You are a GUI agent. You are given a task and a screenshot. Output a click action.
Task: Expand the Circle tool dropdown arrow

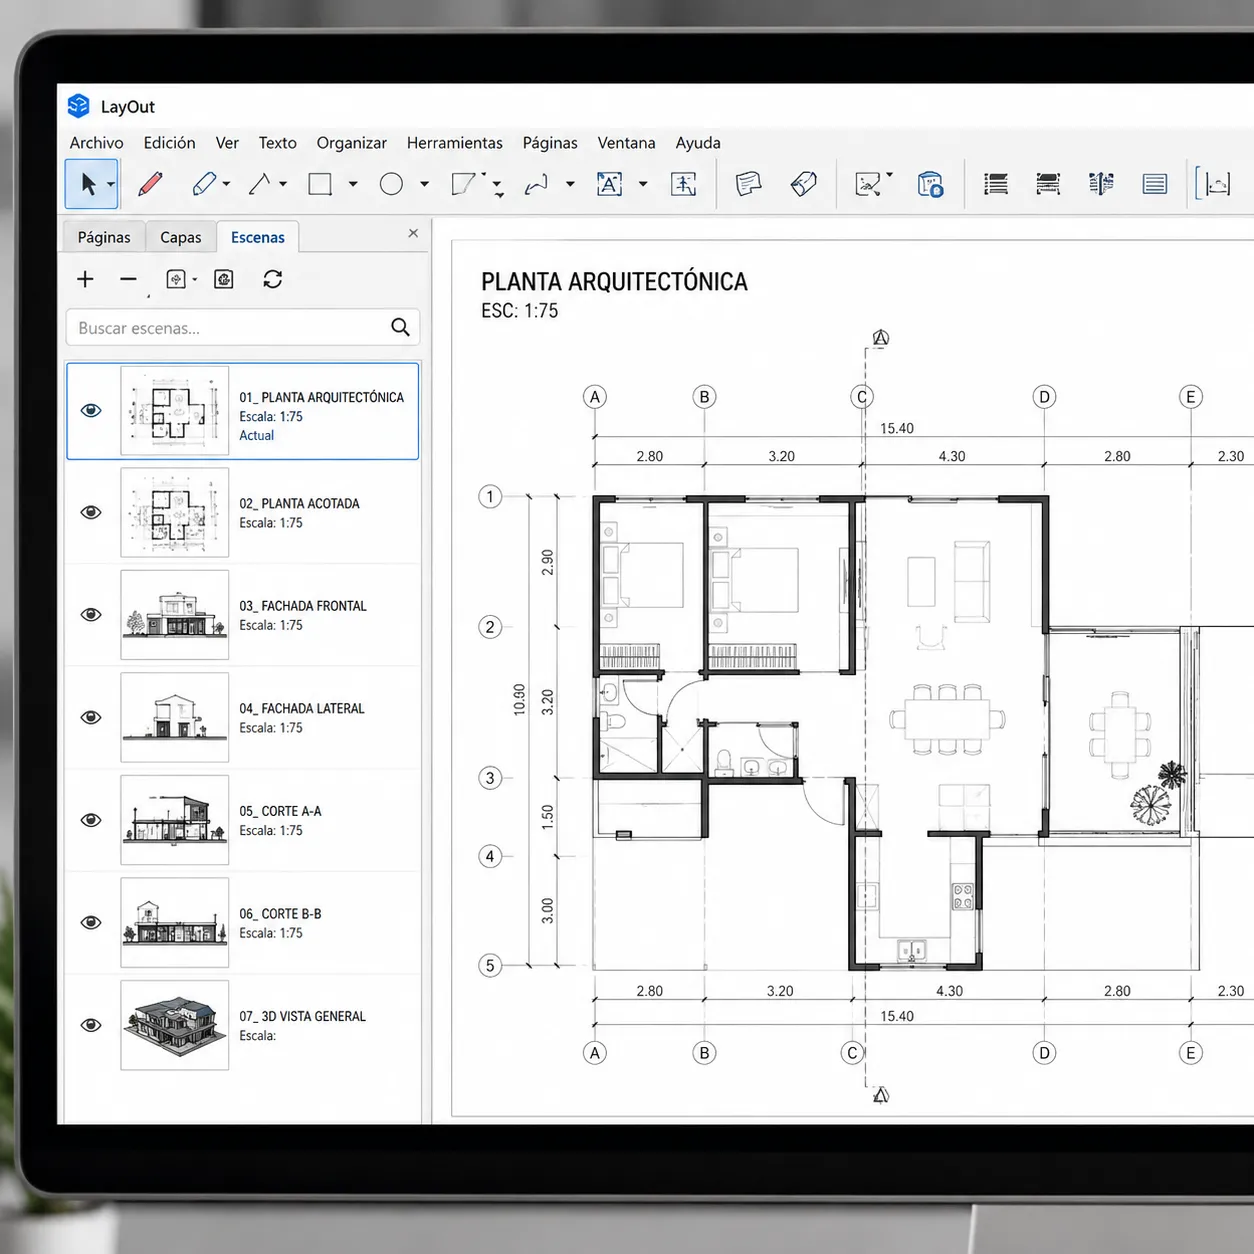pos(425,184)
